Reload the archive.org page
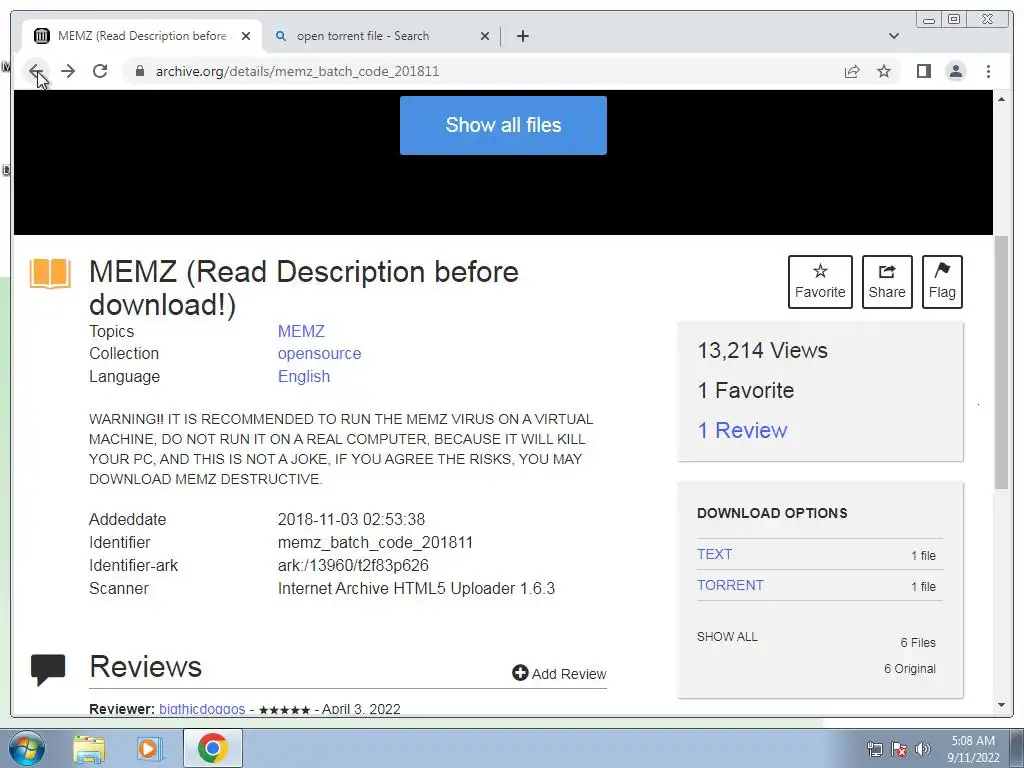 pos(100,71)
